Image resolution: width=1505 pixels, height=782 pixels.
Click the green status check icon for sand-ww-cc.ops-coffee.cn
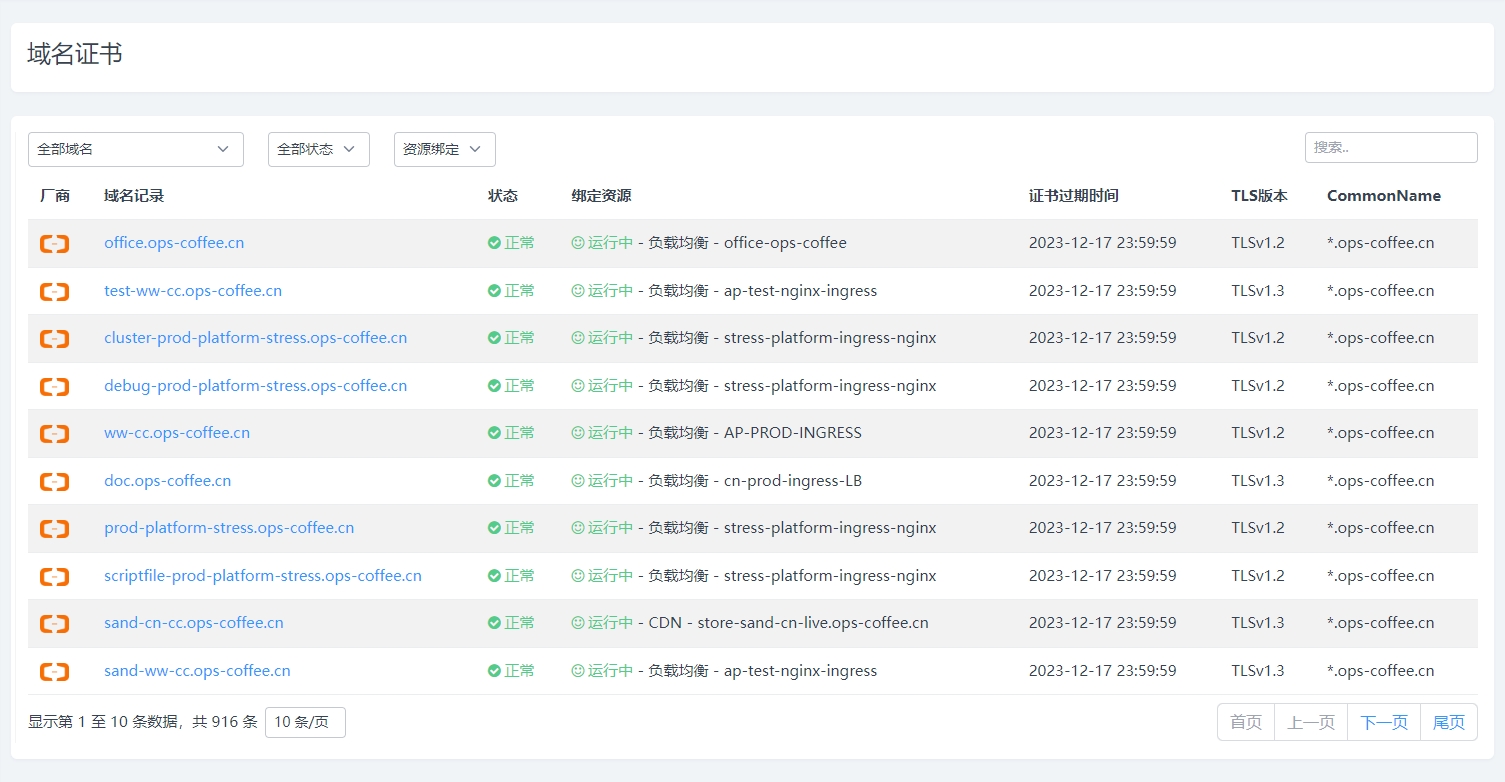(x=494, y=671)
